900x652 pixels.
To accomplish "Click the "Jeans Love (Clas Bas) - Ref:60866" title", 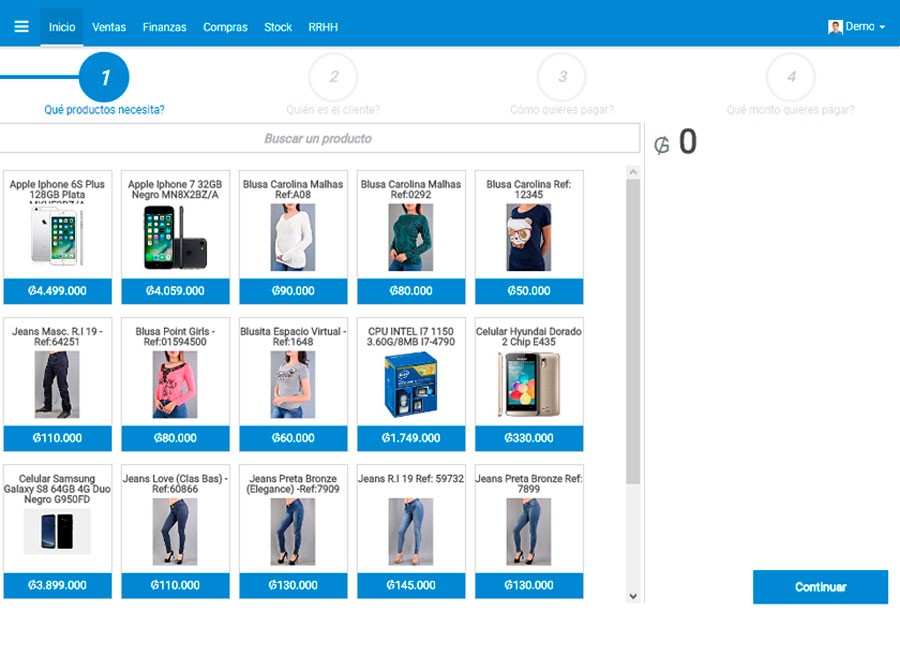I will (175, 484).
